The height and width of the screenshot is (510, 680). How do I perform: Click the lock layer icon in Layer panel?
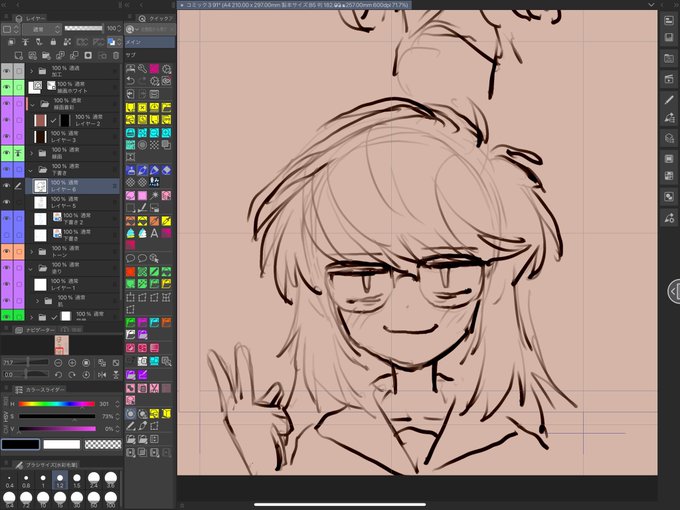pyautogui.click(x=53, y=42)
